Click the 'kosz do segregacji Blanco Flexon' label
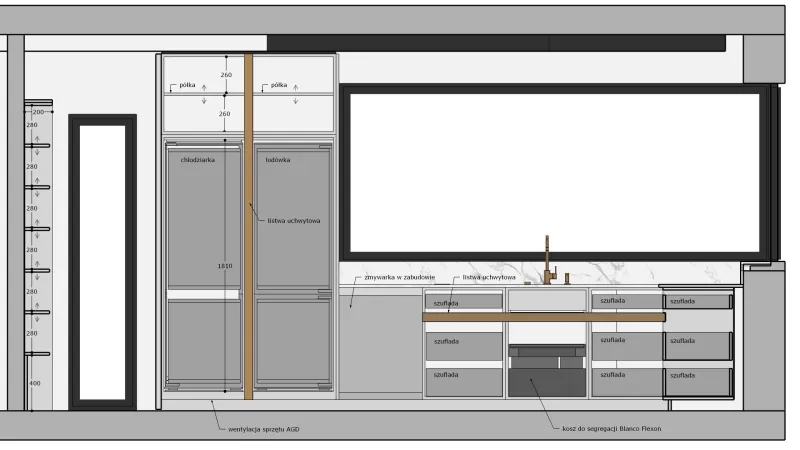This screenshot has width=800, height=450. 612,429
